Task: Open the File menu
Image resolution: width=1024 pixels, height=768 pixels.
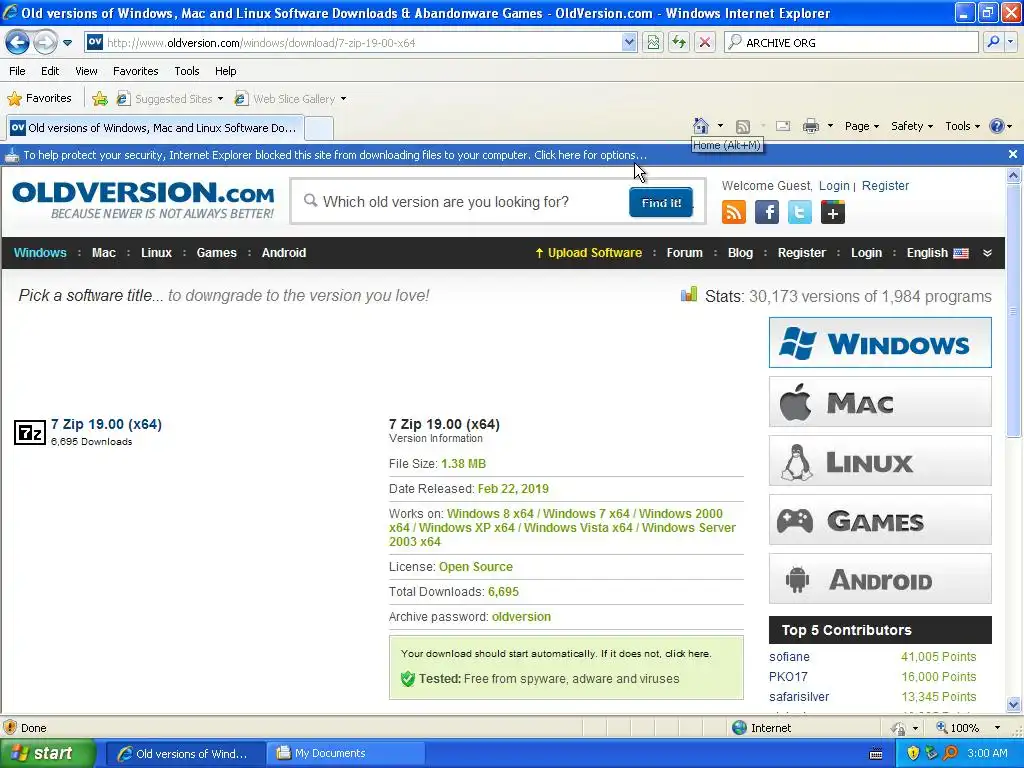Action: [x=18, y=71]
